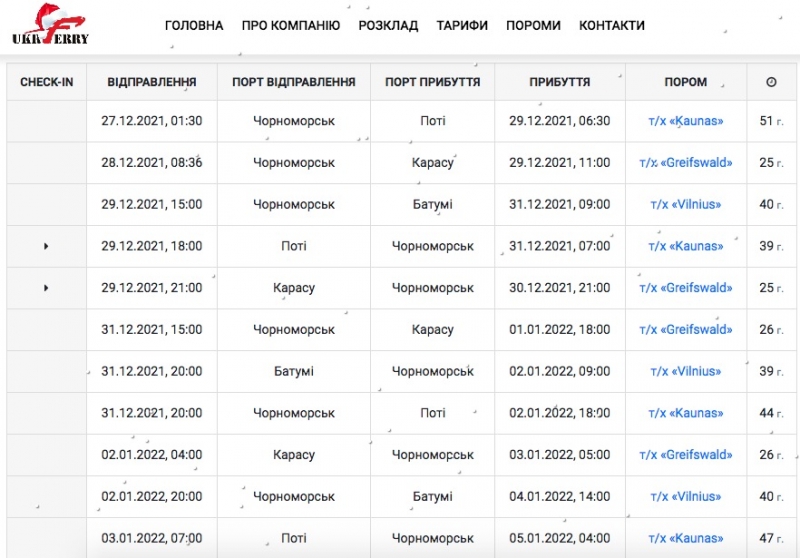This screenshot has height=558, width=800.
Task: Navigate to ПОРОМИ in the top menu
Action: (533, 26)
